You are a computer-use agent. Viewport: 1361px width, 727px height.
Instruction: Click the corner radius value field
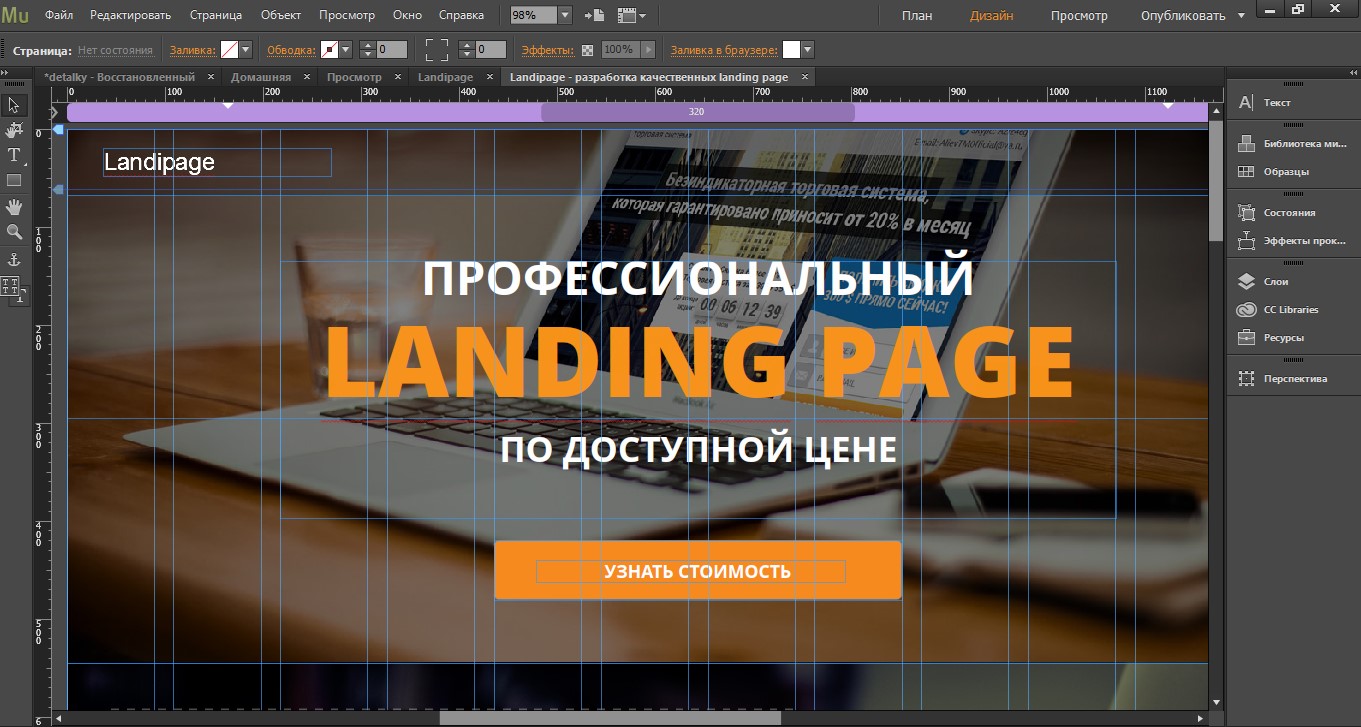491,49
